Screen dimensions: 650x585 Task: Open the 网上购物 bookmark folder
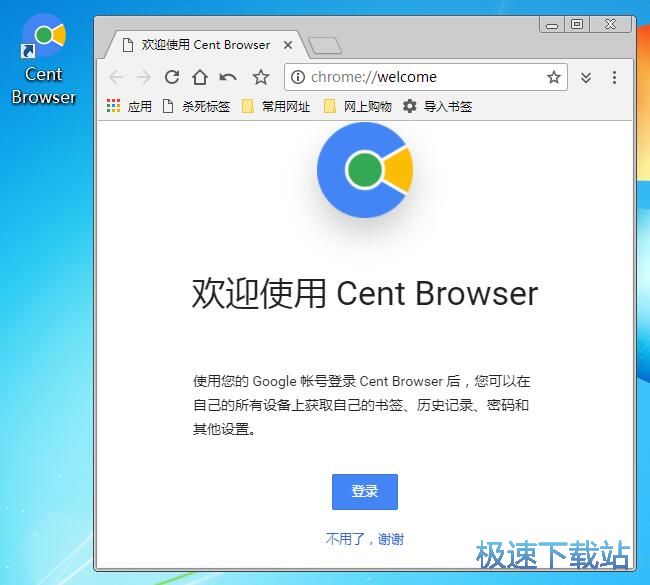pos(357,107)
